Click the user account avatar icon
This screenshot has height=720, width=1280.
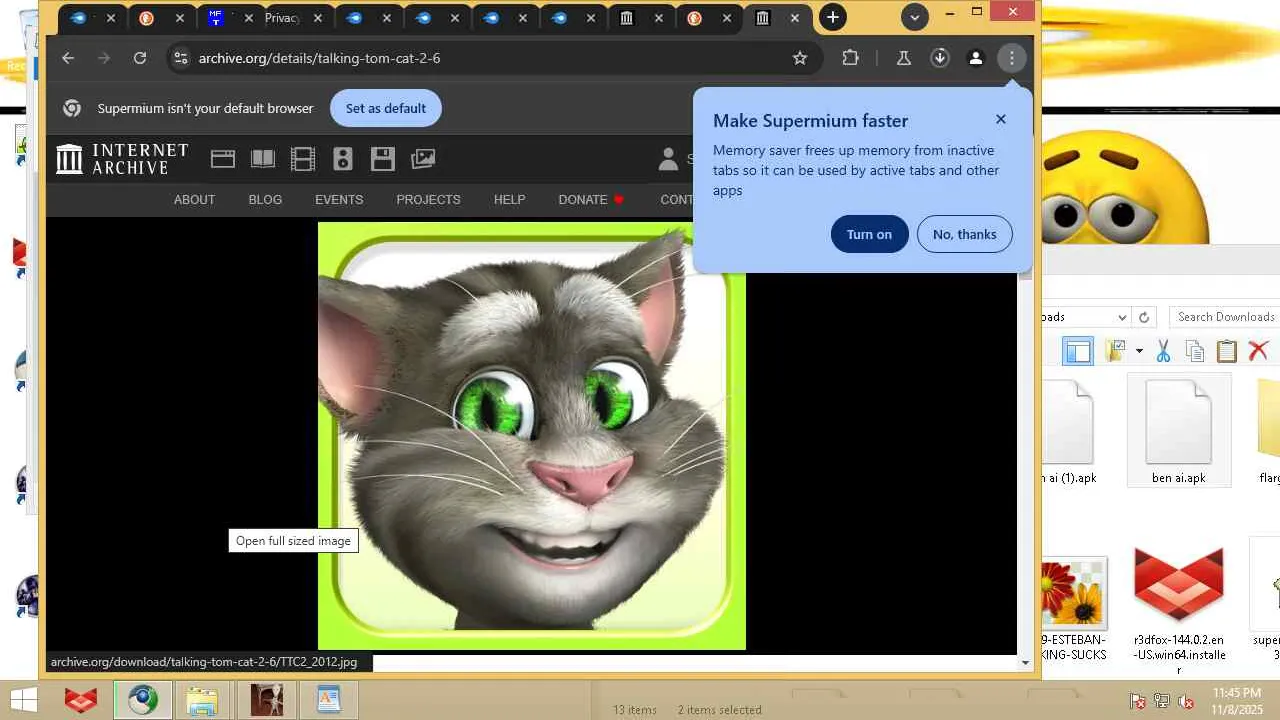668,158
